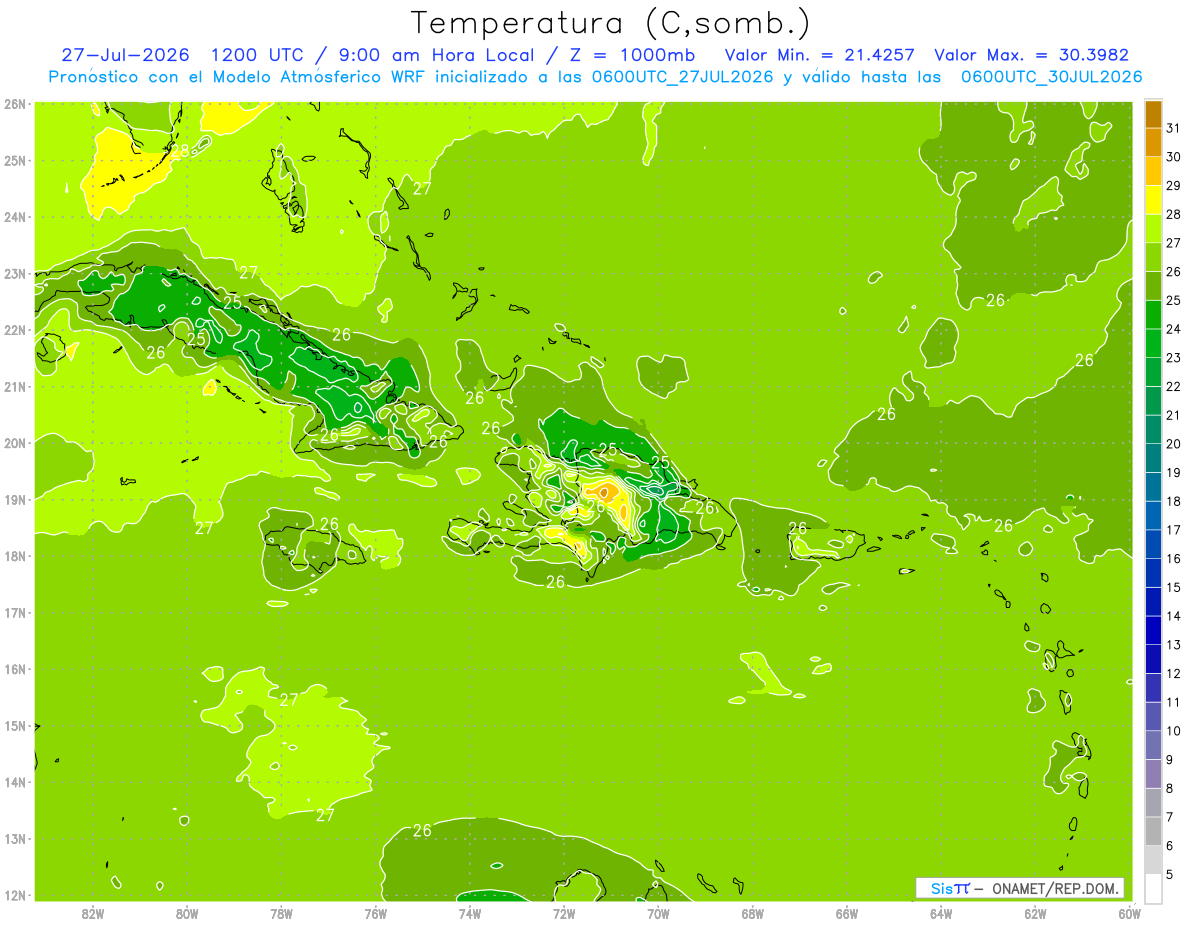This screenshot has width=1200, height=927.
Task: Click the 20N latitude axis label
Action: pos(15,443)
